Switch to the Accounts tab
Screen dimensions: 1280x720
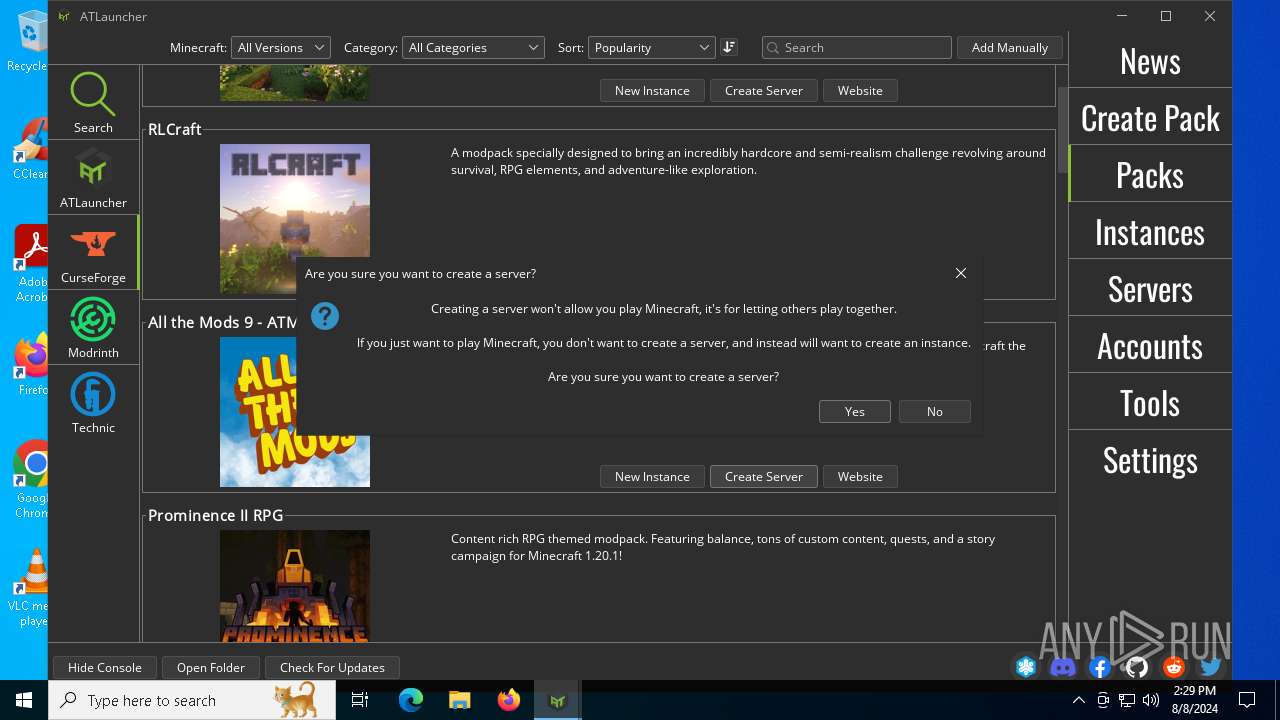coord(1150,345)
